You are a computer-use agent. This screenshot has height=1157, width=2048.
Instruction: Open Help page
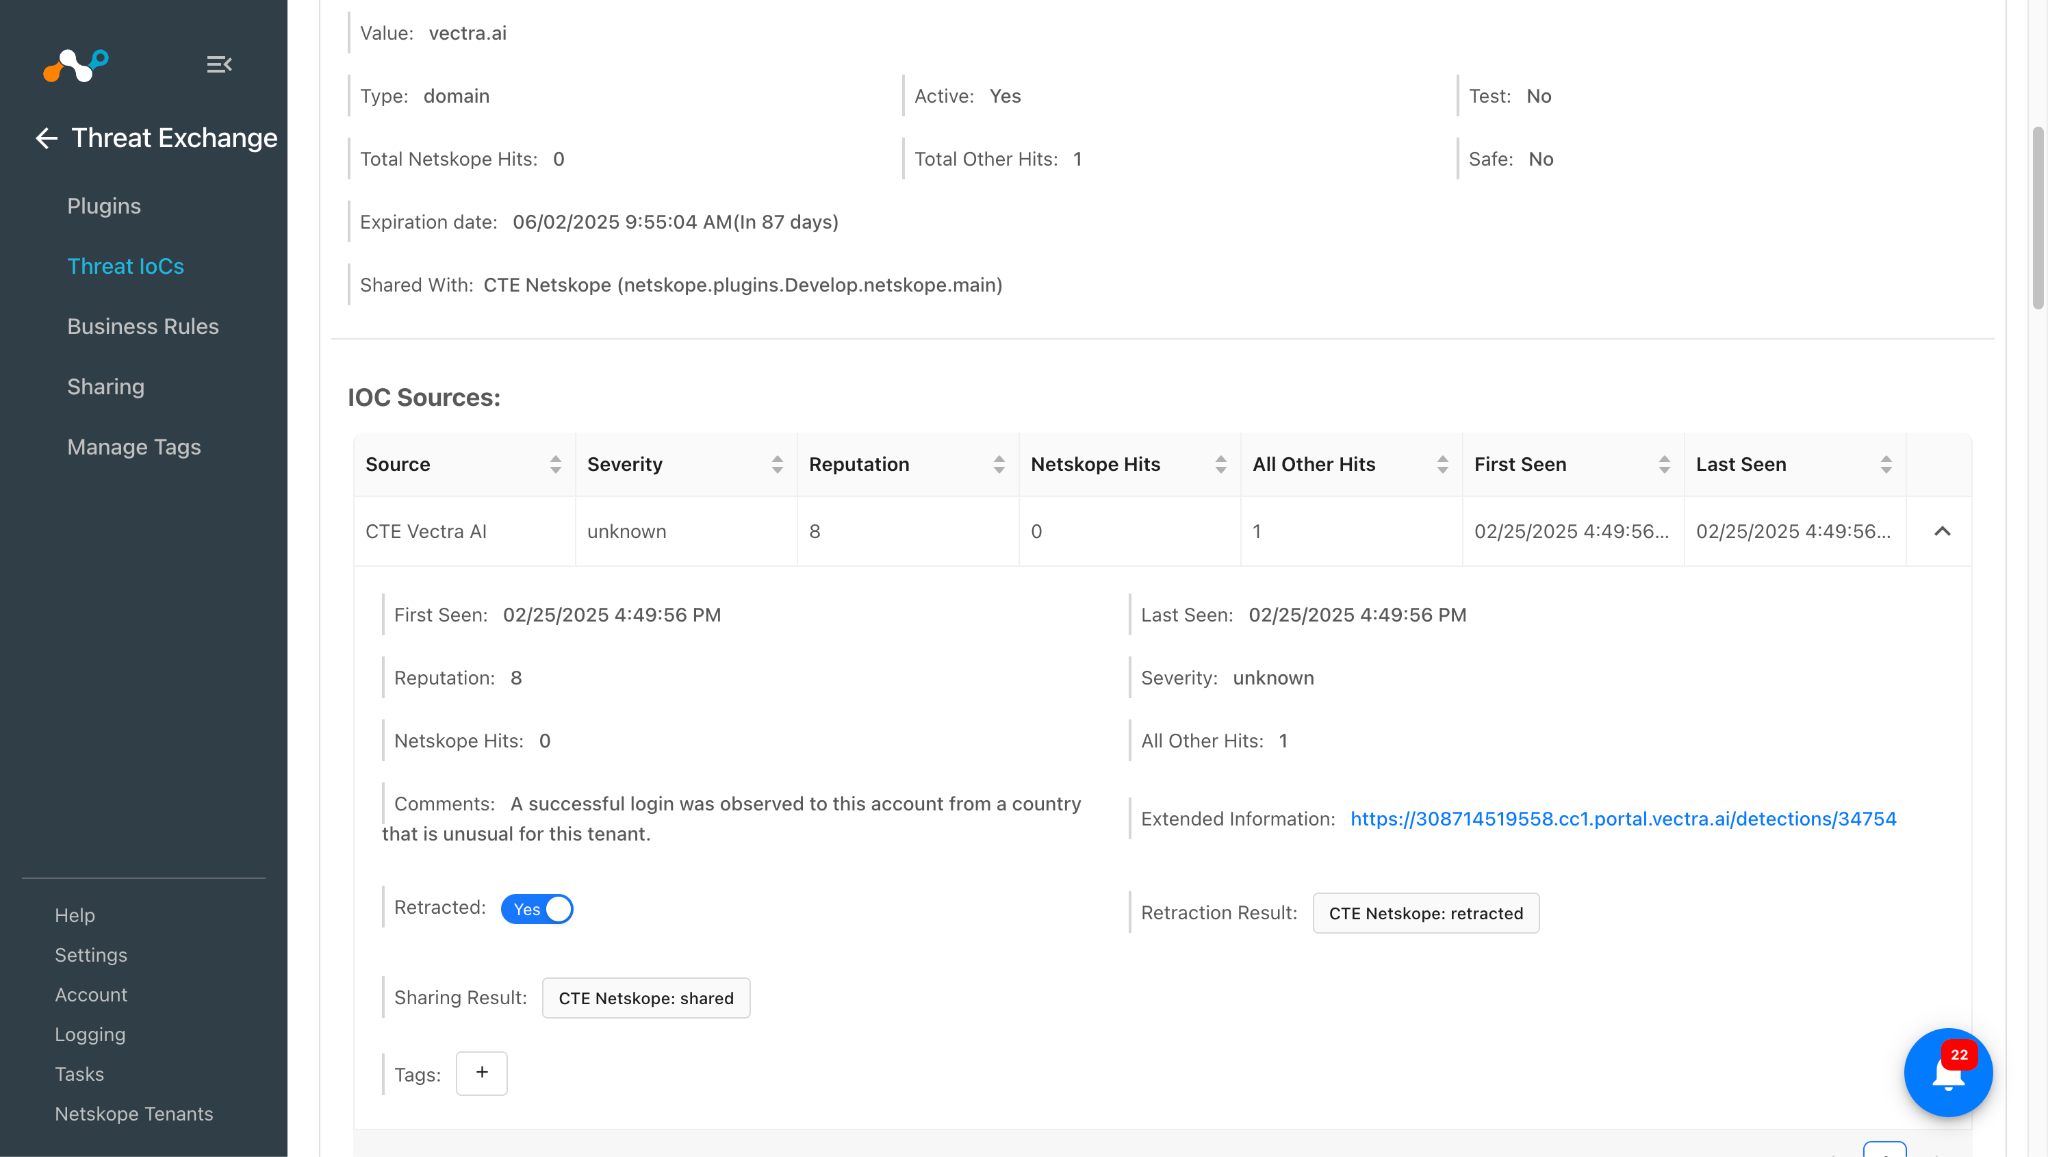coord(75,915)
